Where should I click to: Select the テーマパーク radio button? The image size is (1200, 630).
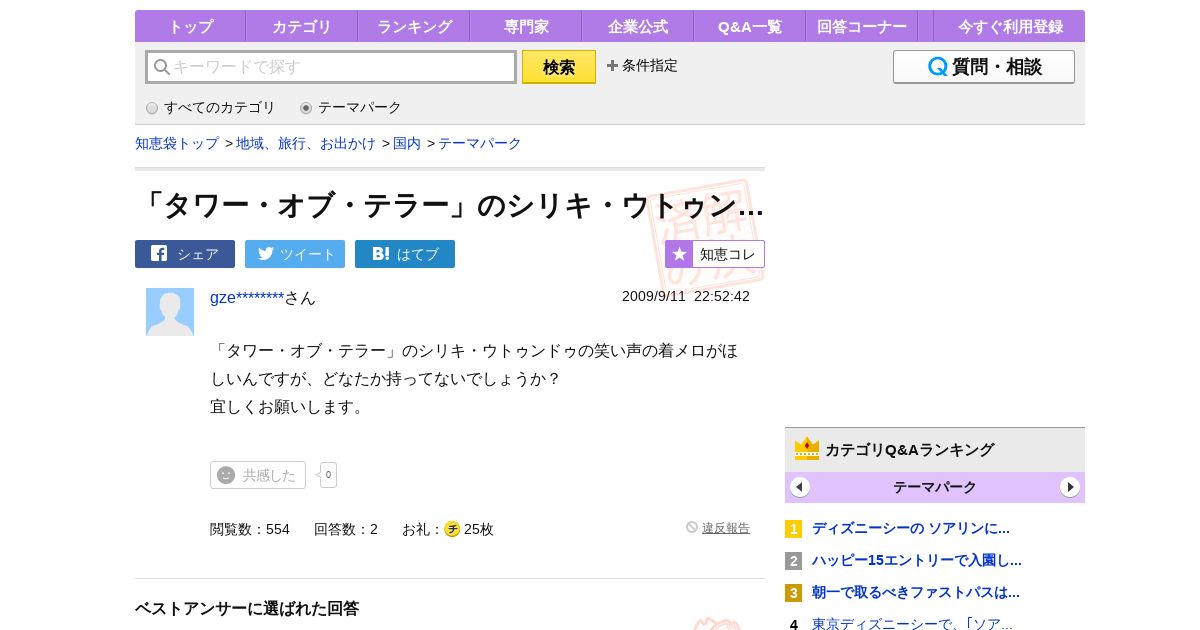[306, 108]
